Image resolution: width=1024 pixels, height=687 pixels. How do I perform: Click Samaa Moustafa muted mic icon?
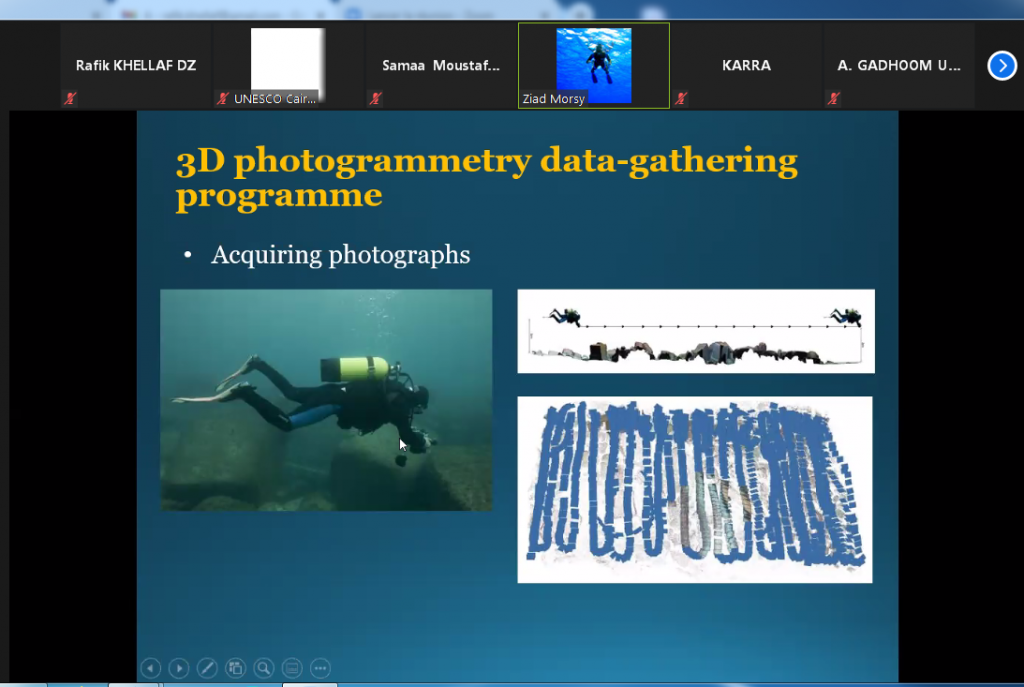[x=376, y=99]
